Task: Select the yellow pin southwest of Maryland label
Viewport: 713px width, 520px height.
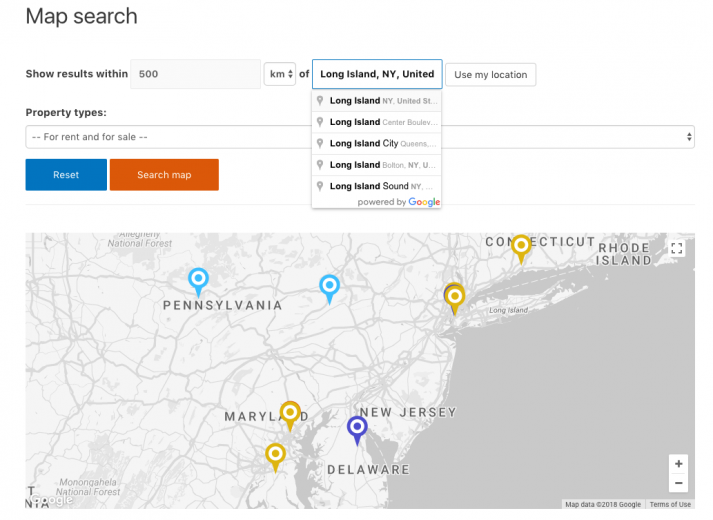Action: pyautogui.click(x=275, y=457)
